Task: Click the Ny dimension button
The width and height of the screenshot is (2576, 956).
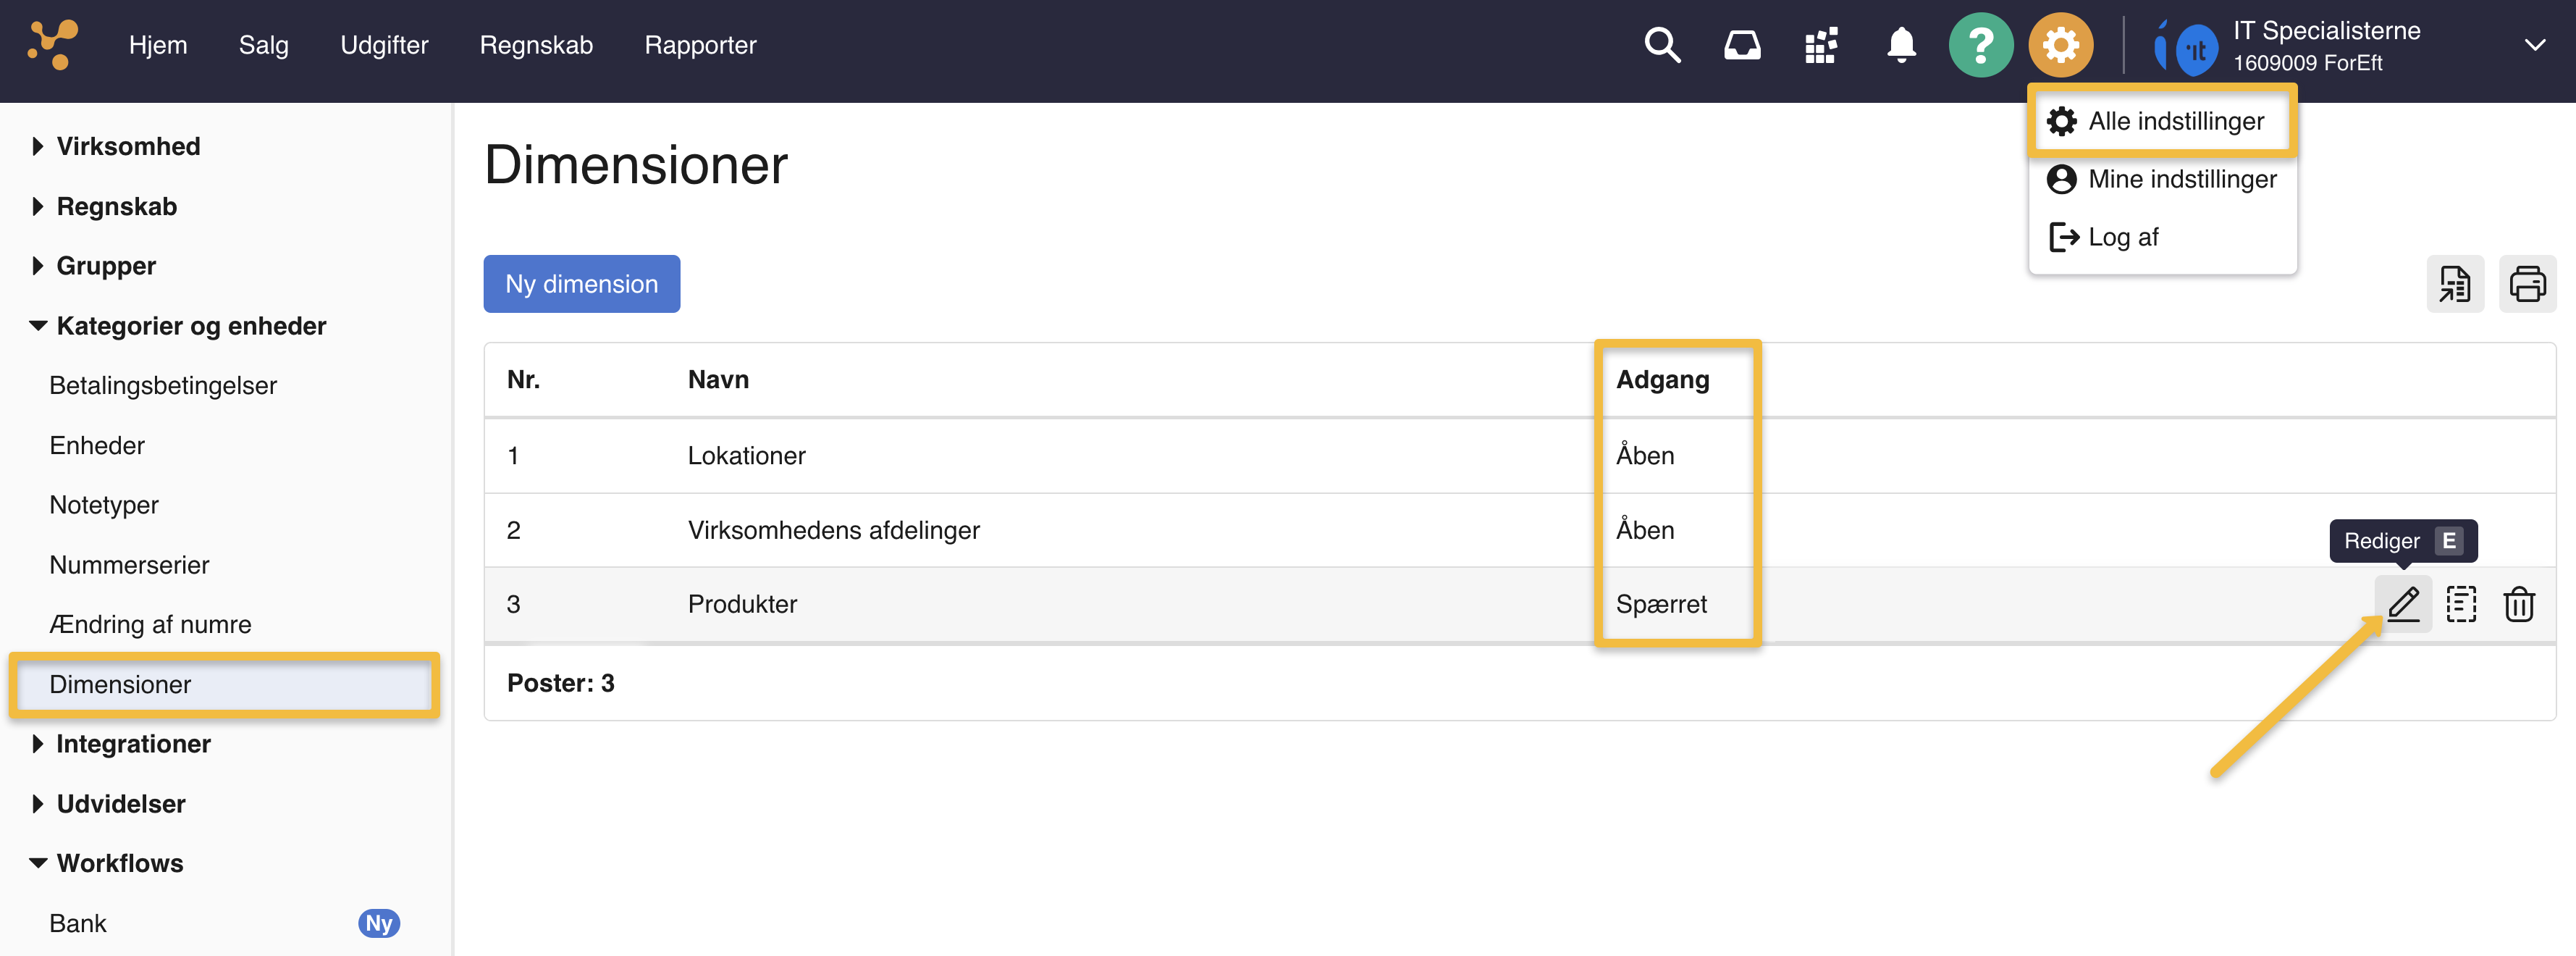Action: tap(581, 284)
